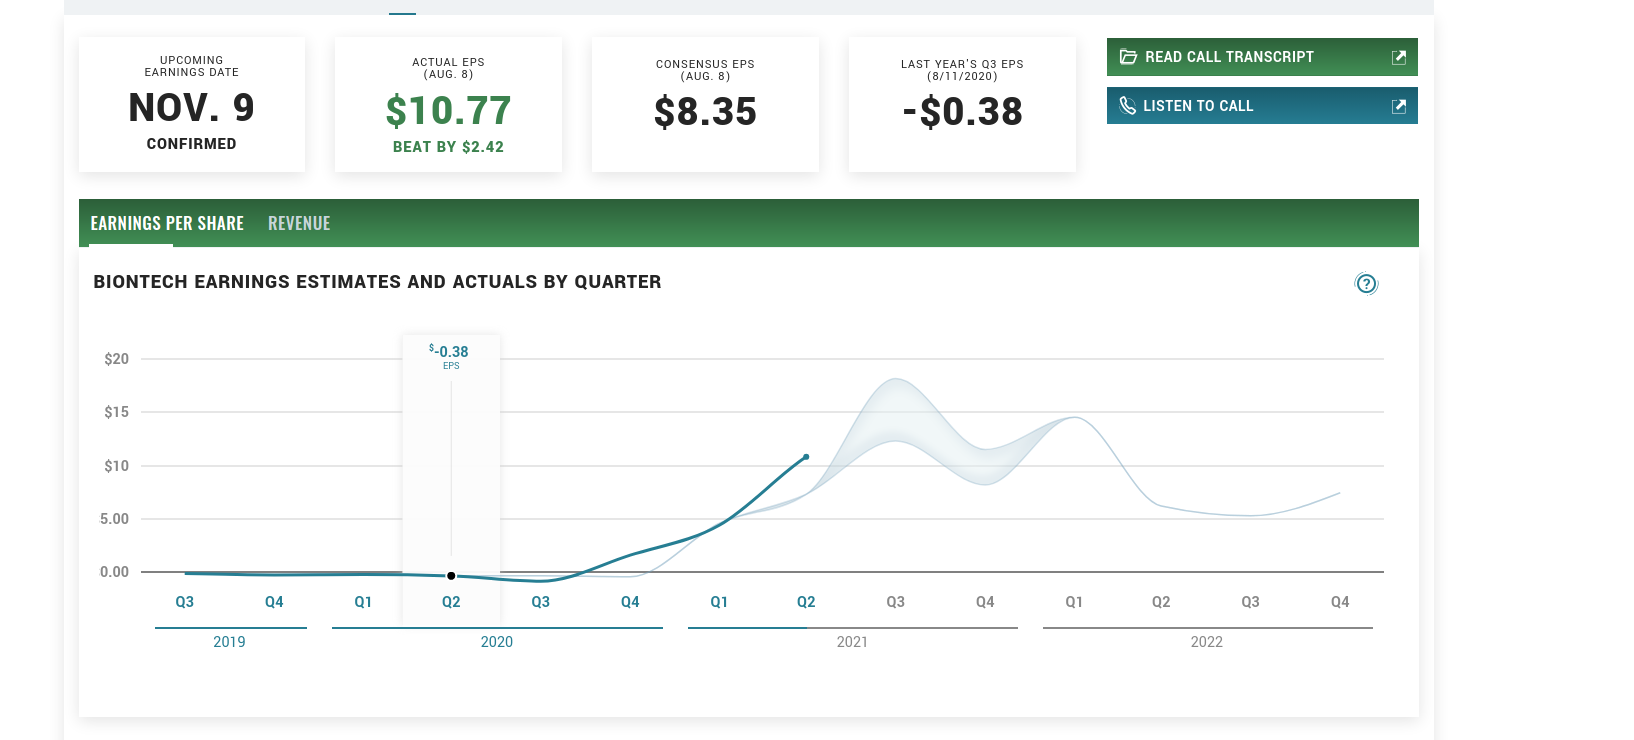1634x740 pixels.
Task: Switch to the Revenue tab
Action: tap(299, 223)
